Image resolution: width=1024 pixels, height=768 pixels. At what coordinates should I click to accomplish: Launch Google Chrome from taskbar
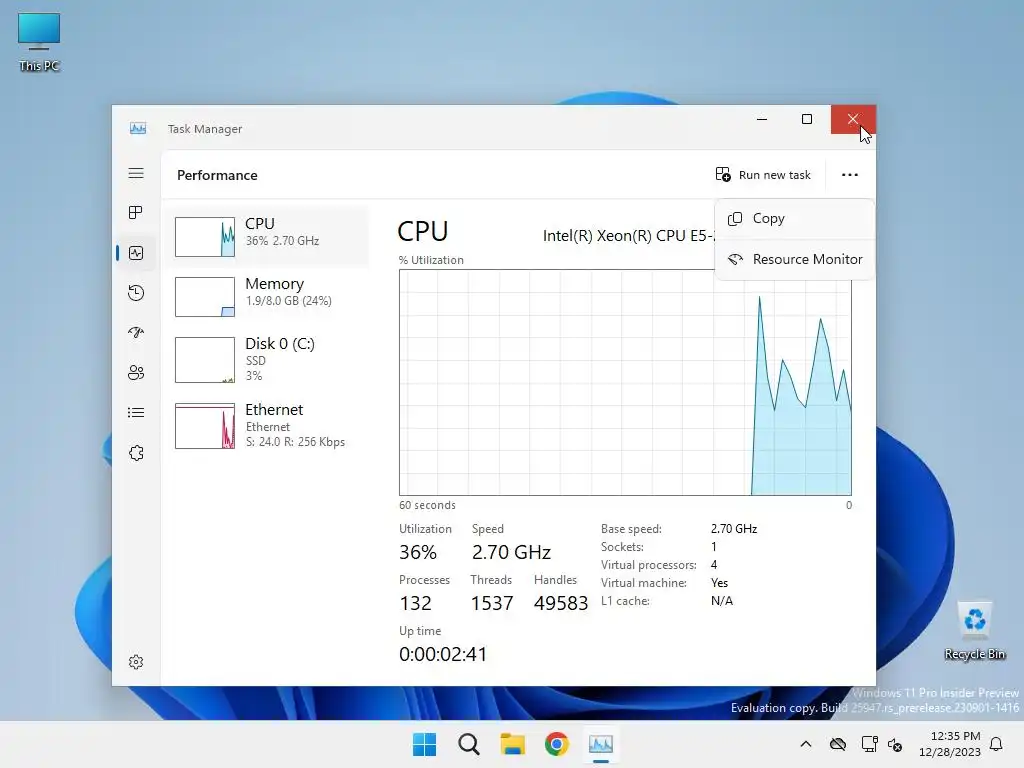click(x=556, y=744)
